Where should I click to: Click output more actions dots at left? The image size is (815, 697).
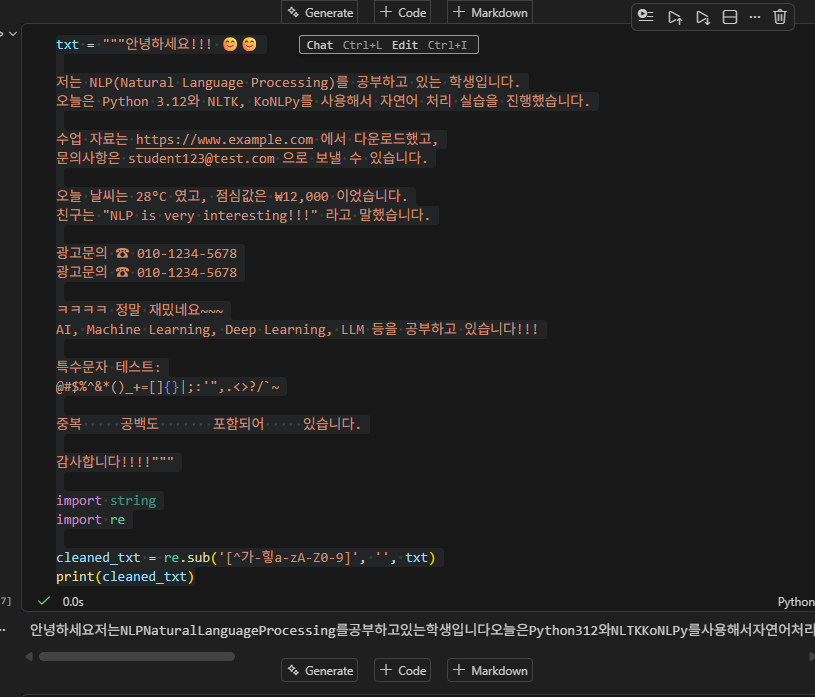(x=3, y=630)
